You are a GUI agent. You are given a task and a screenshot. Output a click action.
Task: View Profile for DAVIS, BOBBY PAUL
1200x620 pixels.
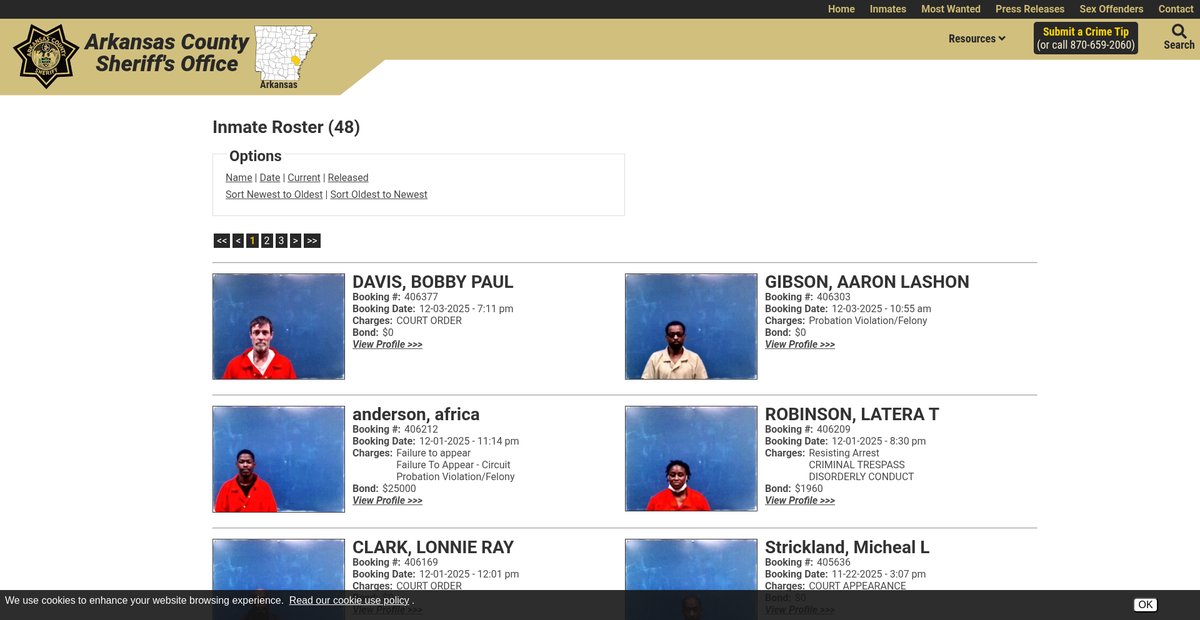click(x=387, y=345)
